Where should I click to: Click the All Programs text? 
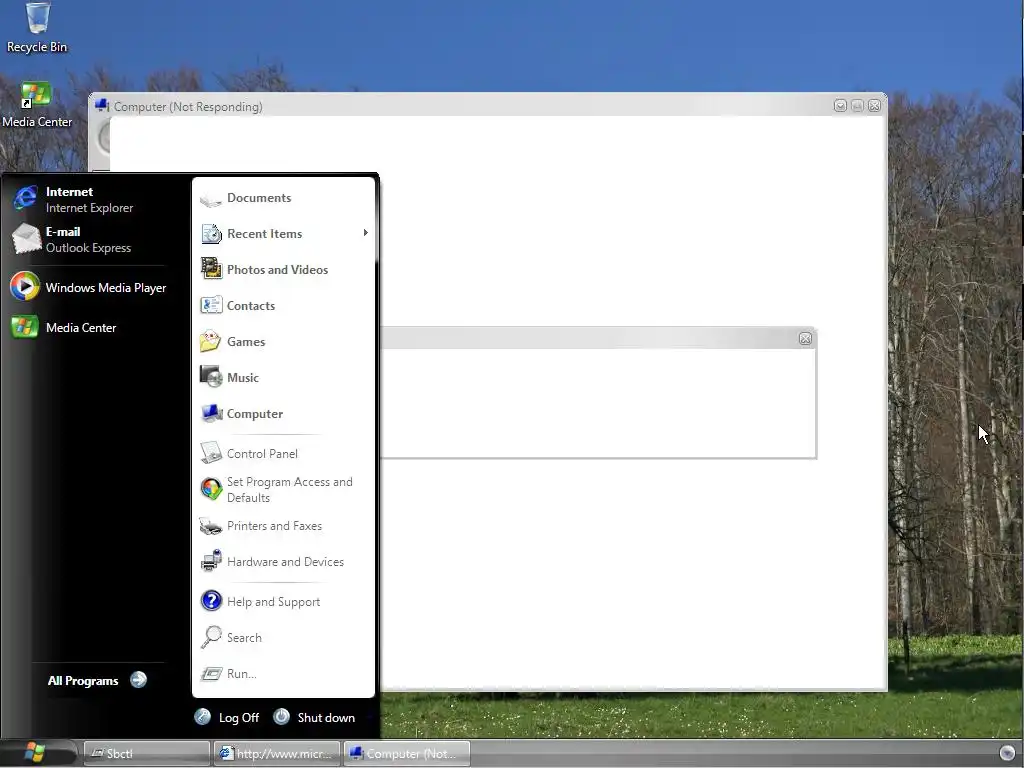coord(83,680)
